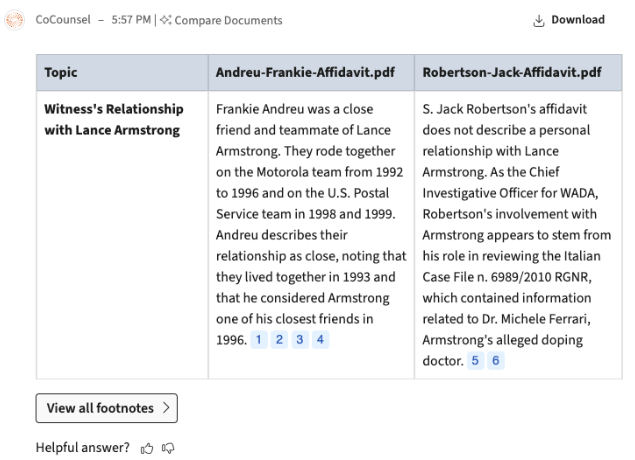635x460 pixels.
Task: Click the Compare Documents sparkle icon
Action: click(x=166, y=20)
